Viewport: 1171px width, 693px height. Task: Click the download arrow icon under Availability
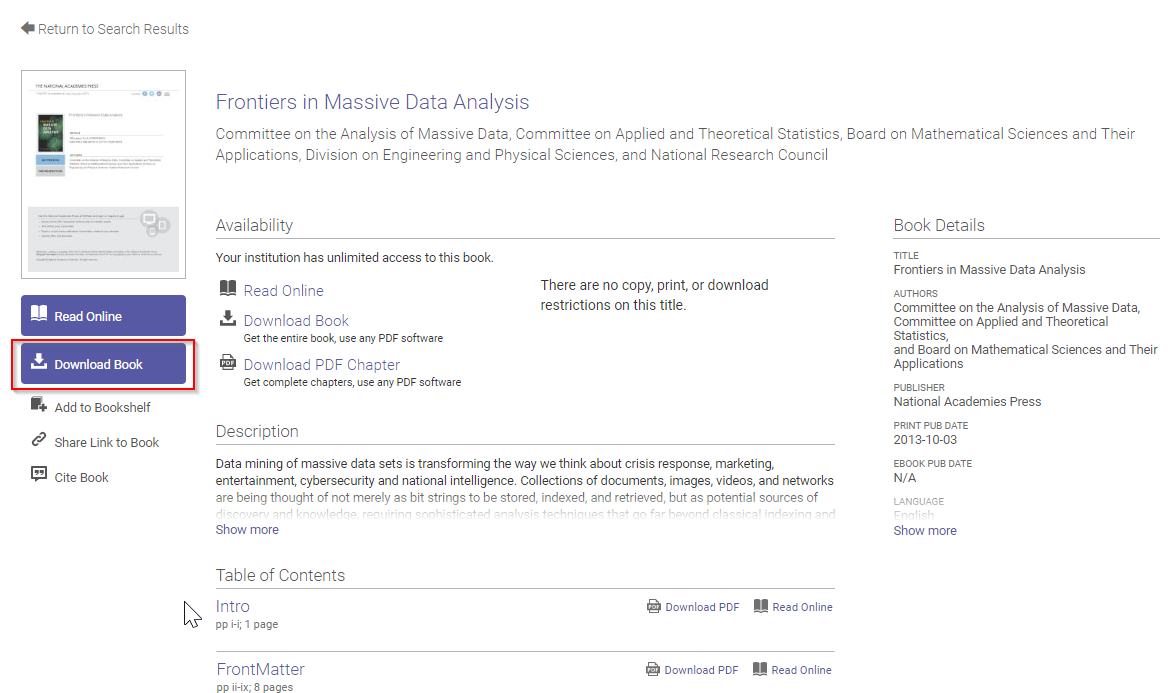pos(228,318)
